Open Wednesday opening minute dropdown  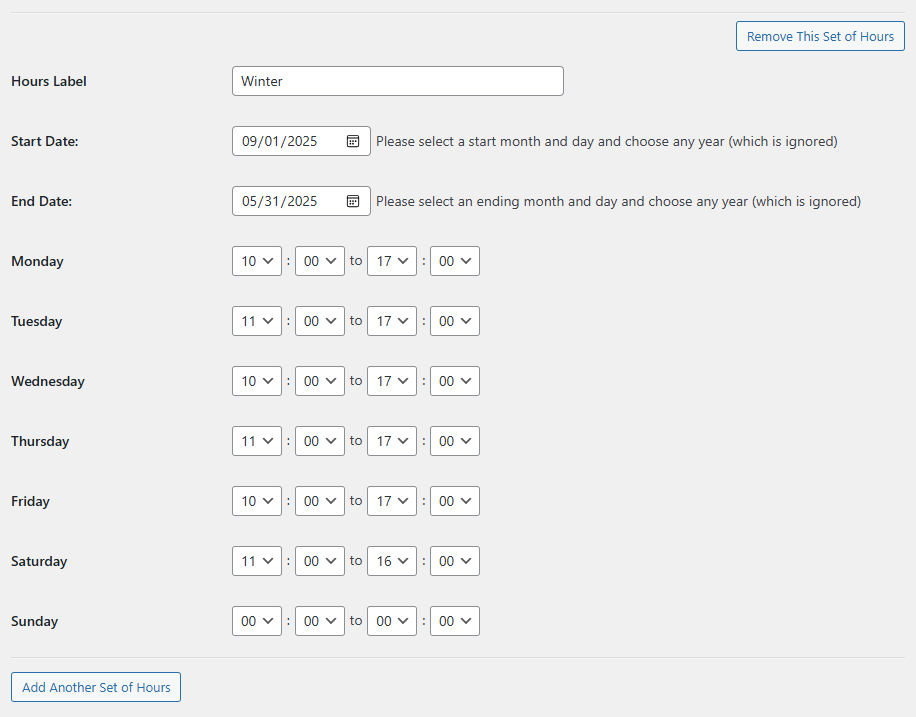[320, 381]
